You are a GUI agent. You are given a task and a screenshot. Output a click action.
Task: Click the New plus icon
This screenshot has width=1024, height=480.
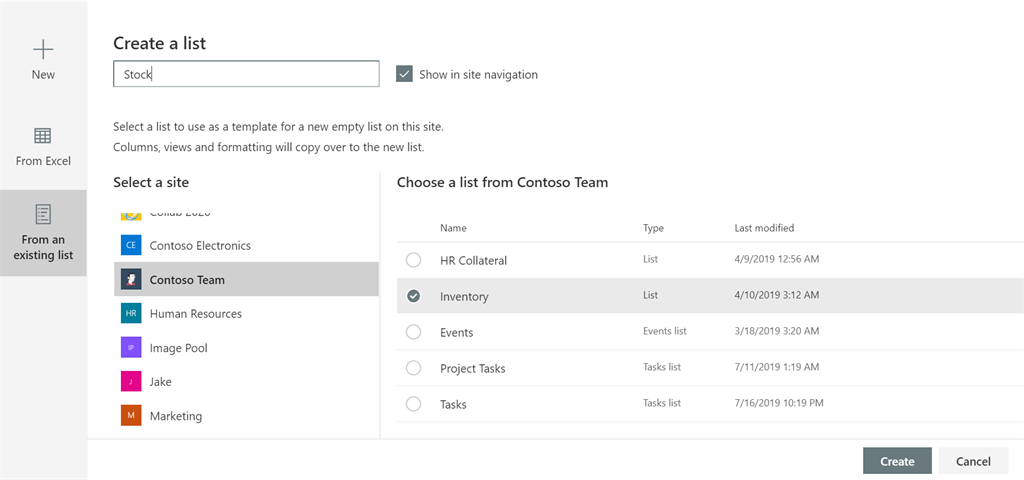pos(43,50)
